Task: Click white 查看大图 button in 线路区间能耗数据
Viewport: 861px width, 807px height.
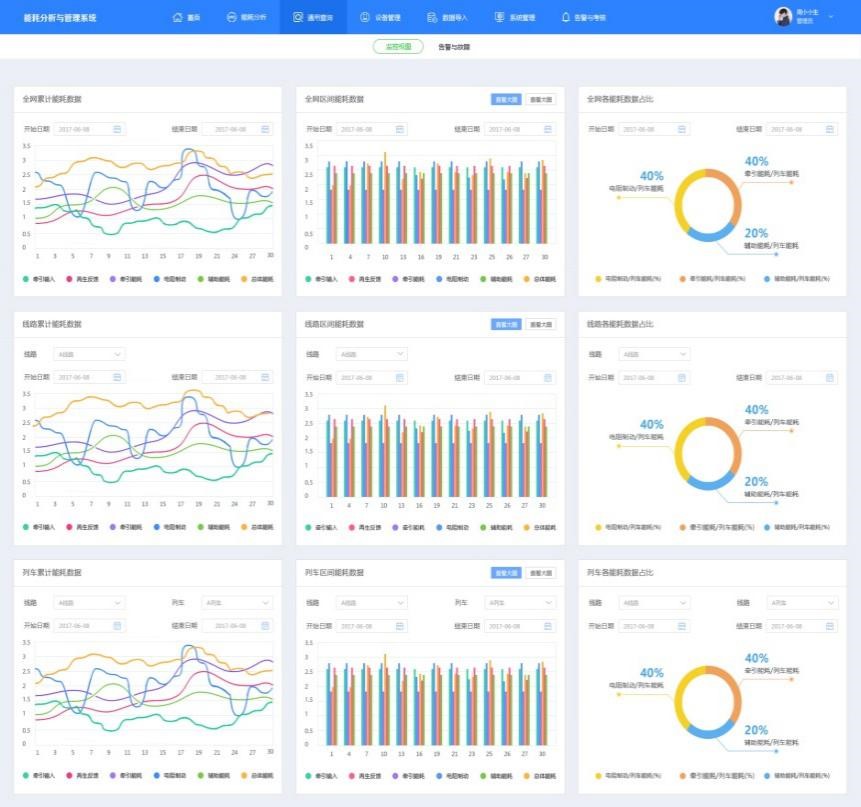Action: [x=541, y=324]
